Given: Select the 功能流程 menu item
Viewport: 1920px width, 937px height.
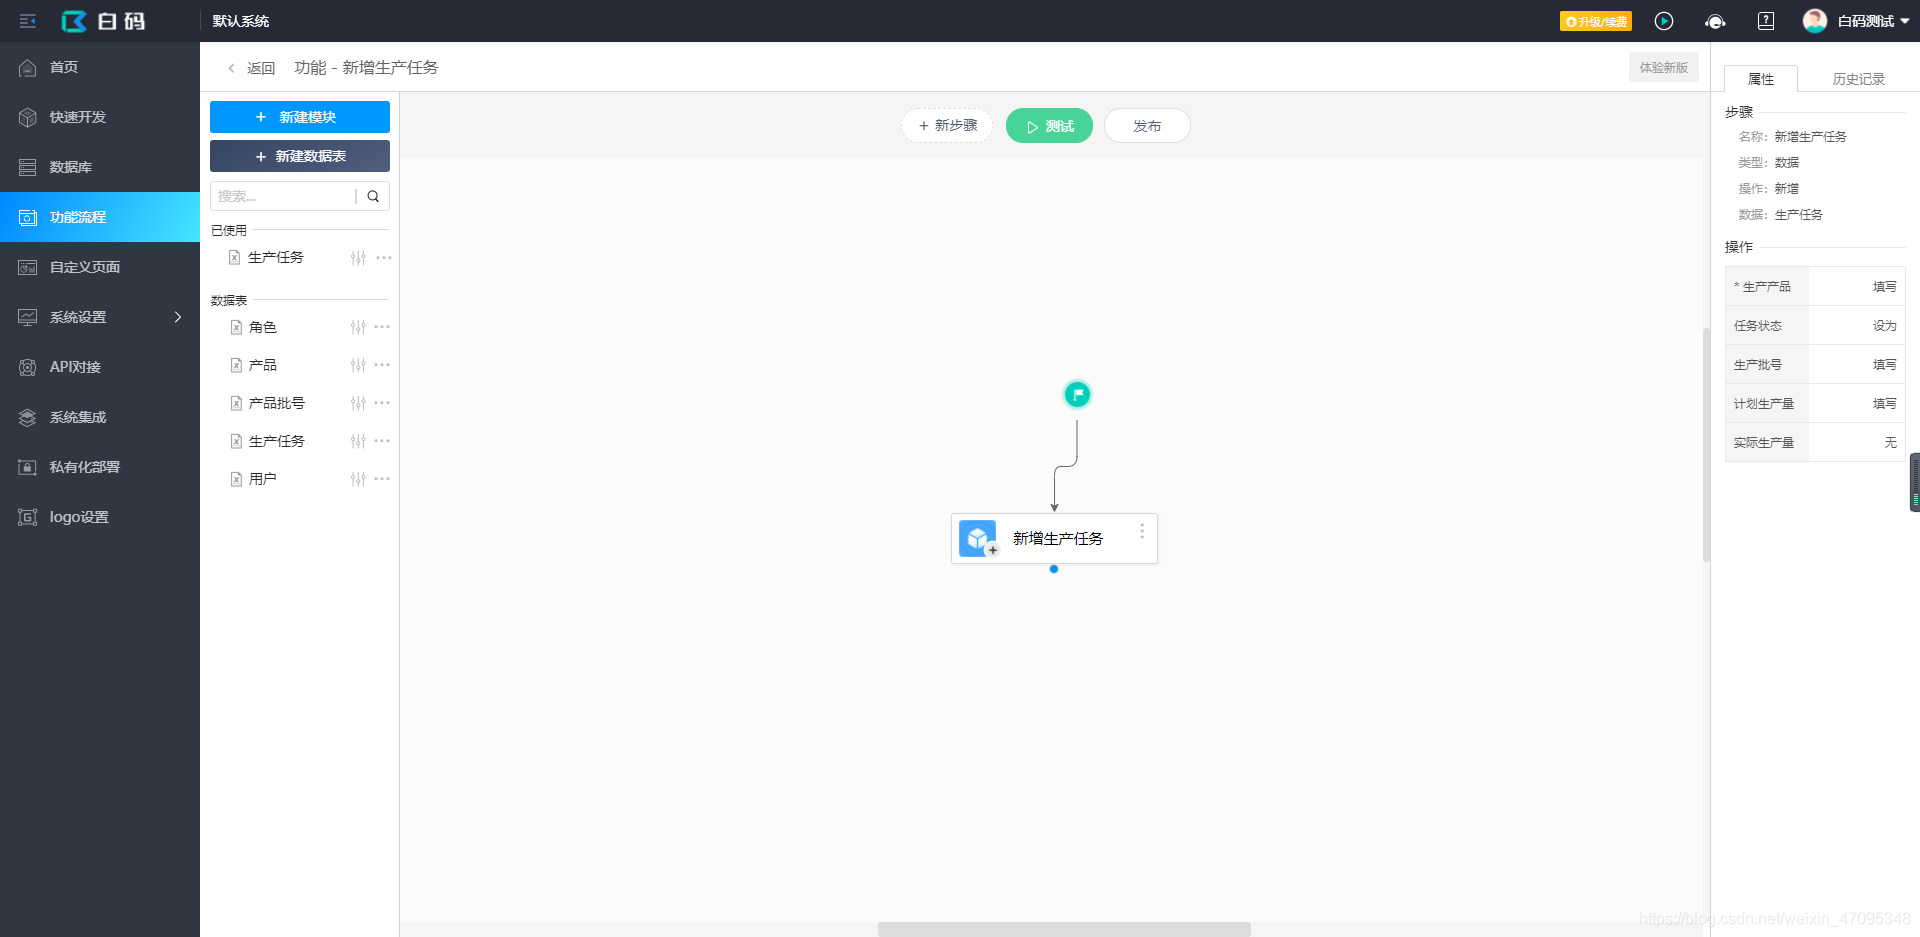Looking at the screenshot, I should pyautogui.click(x=100, y=217).
